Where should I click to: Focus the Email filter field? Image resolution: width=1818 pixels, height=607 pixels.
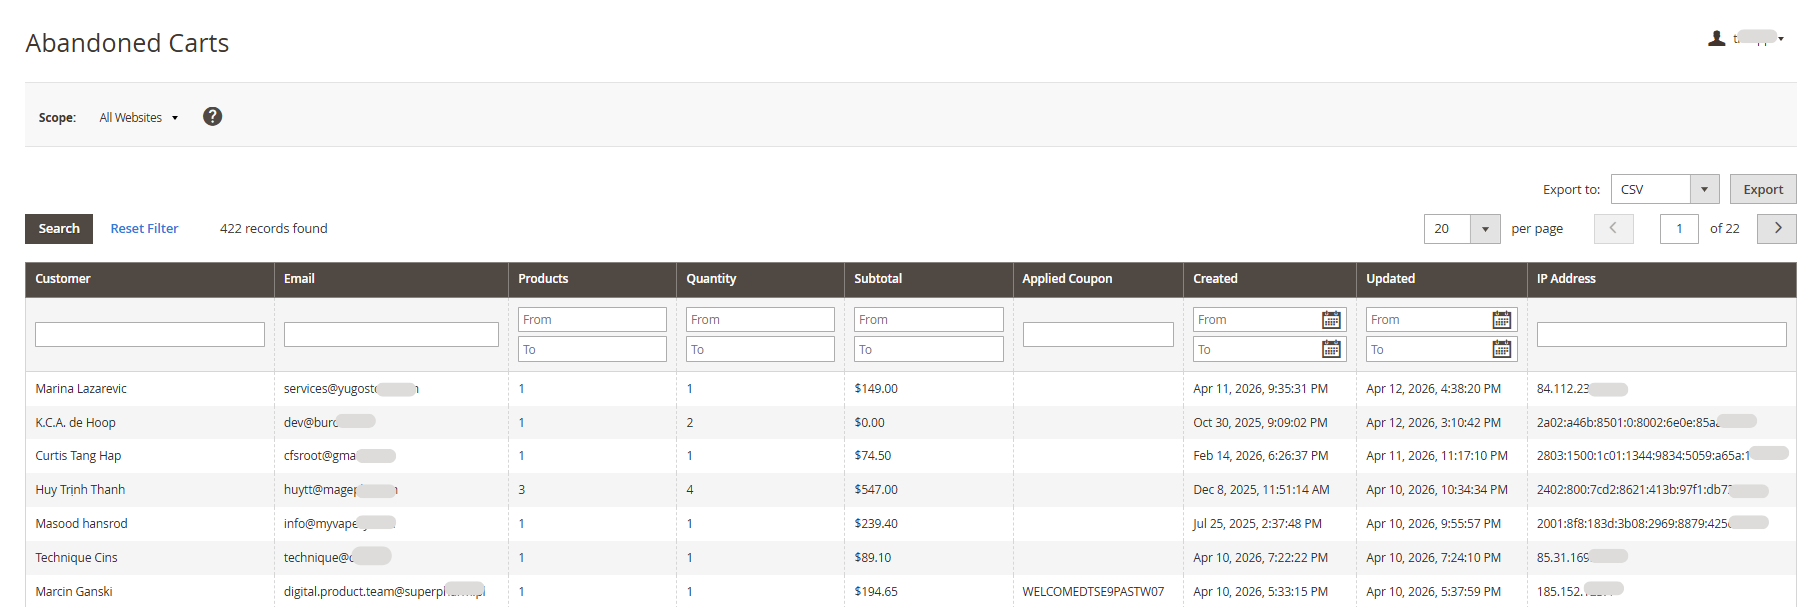tap(391, 334)
